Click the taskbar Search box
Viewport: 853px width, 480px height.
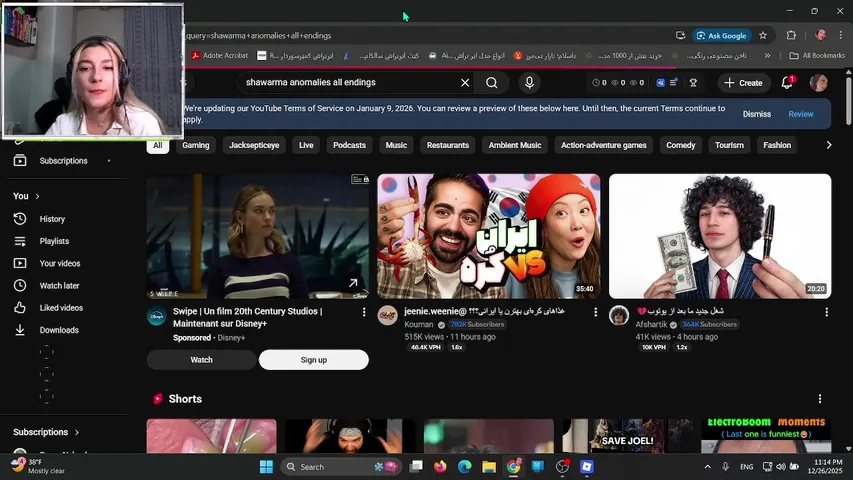click(341, 467)
